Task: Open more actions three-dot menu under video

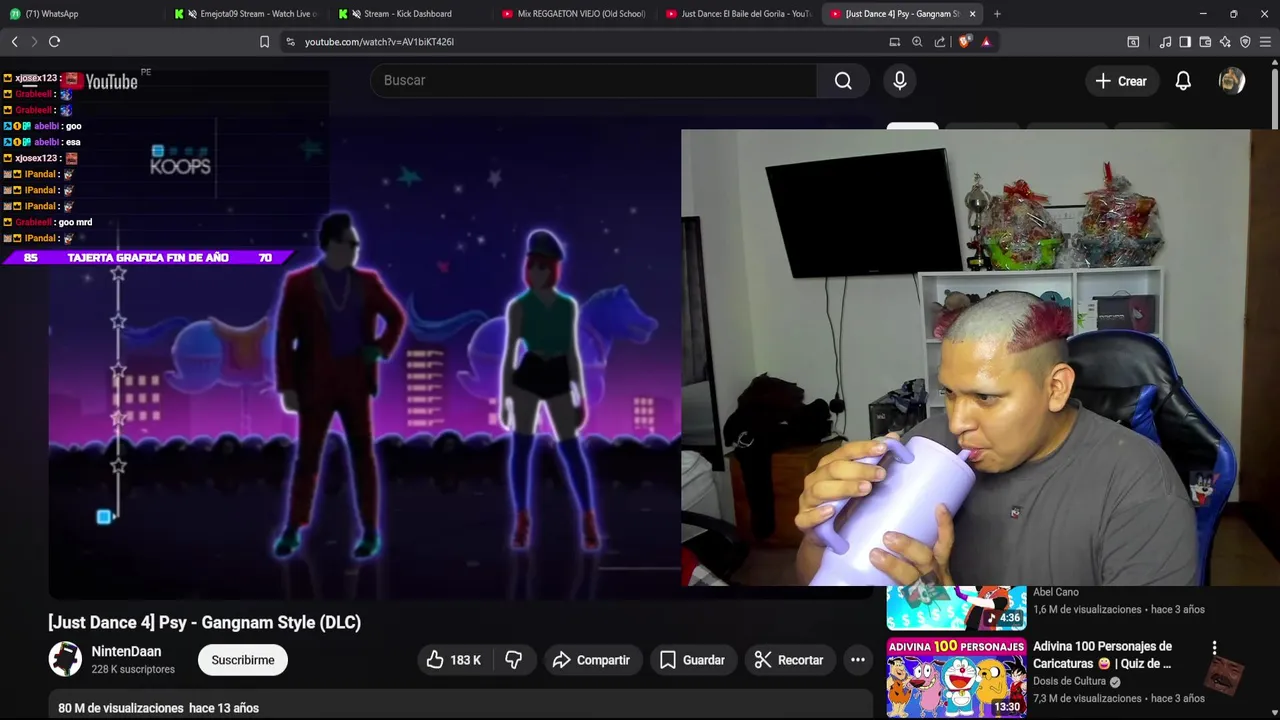Action: 858,660
